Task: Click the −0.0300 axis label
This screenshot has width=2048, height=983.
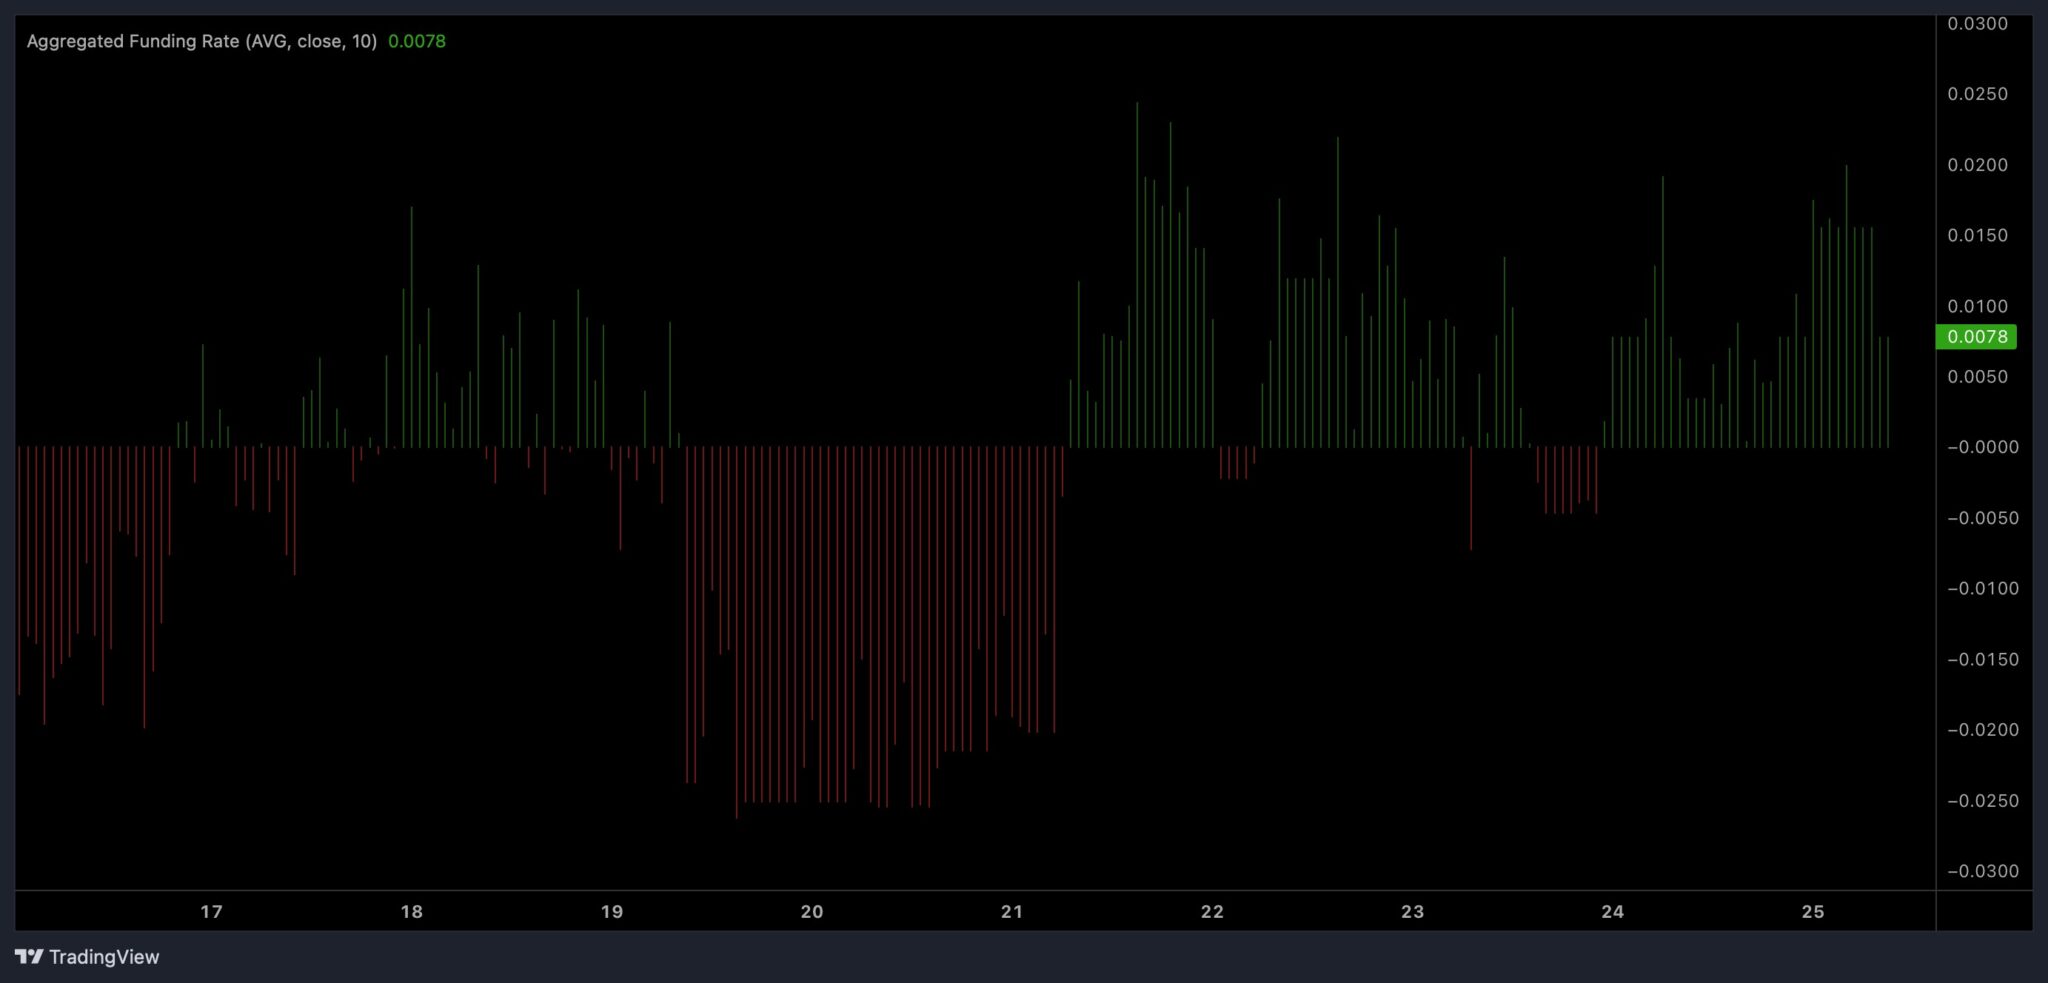Action: click(x=1982, y=871)
